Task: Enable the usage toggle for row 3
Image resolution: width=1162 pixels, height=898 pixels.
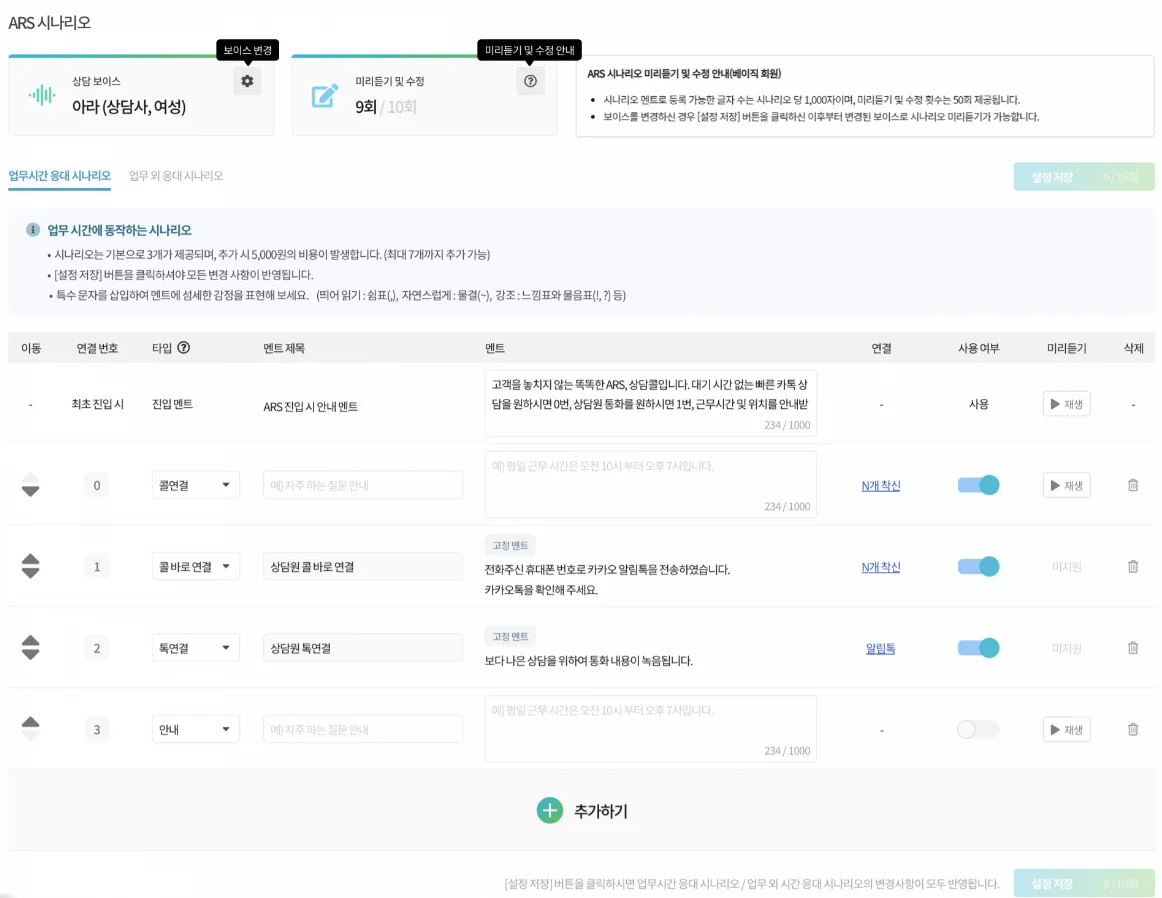Action: (978, 730)
